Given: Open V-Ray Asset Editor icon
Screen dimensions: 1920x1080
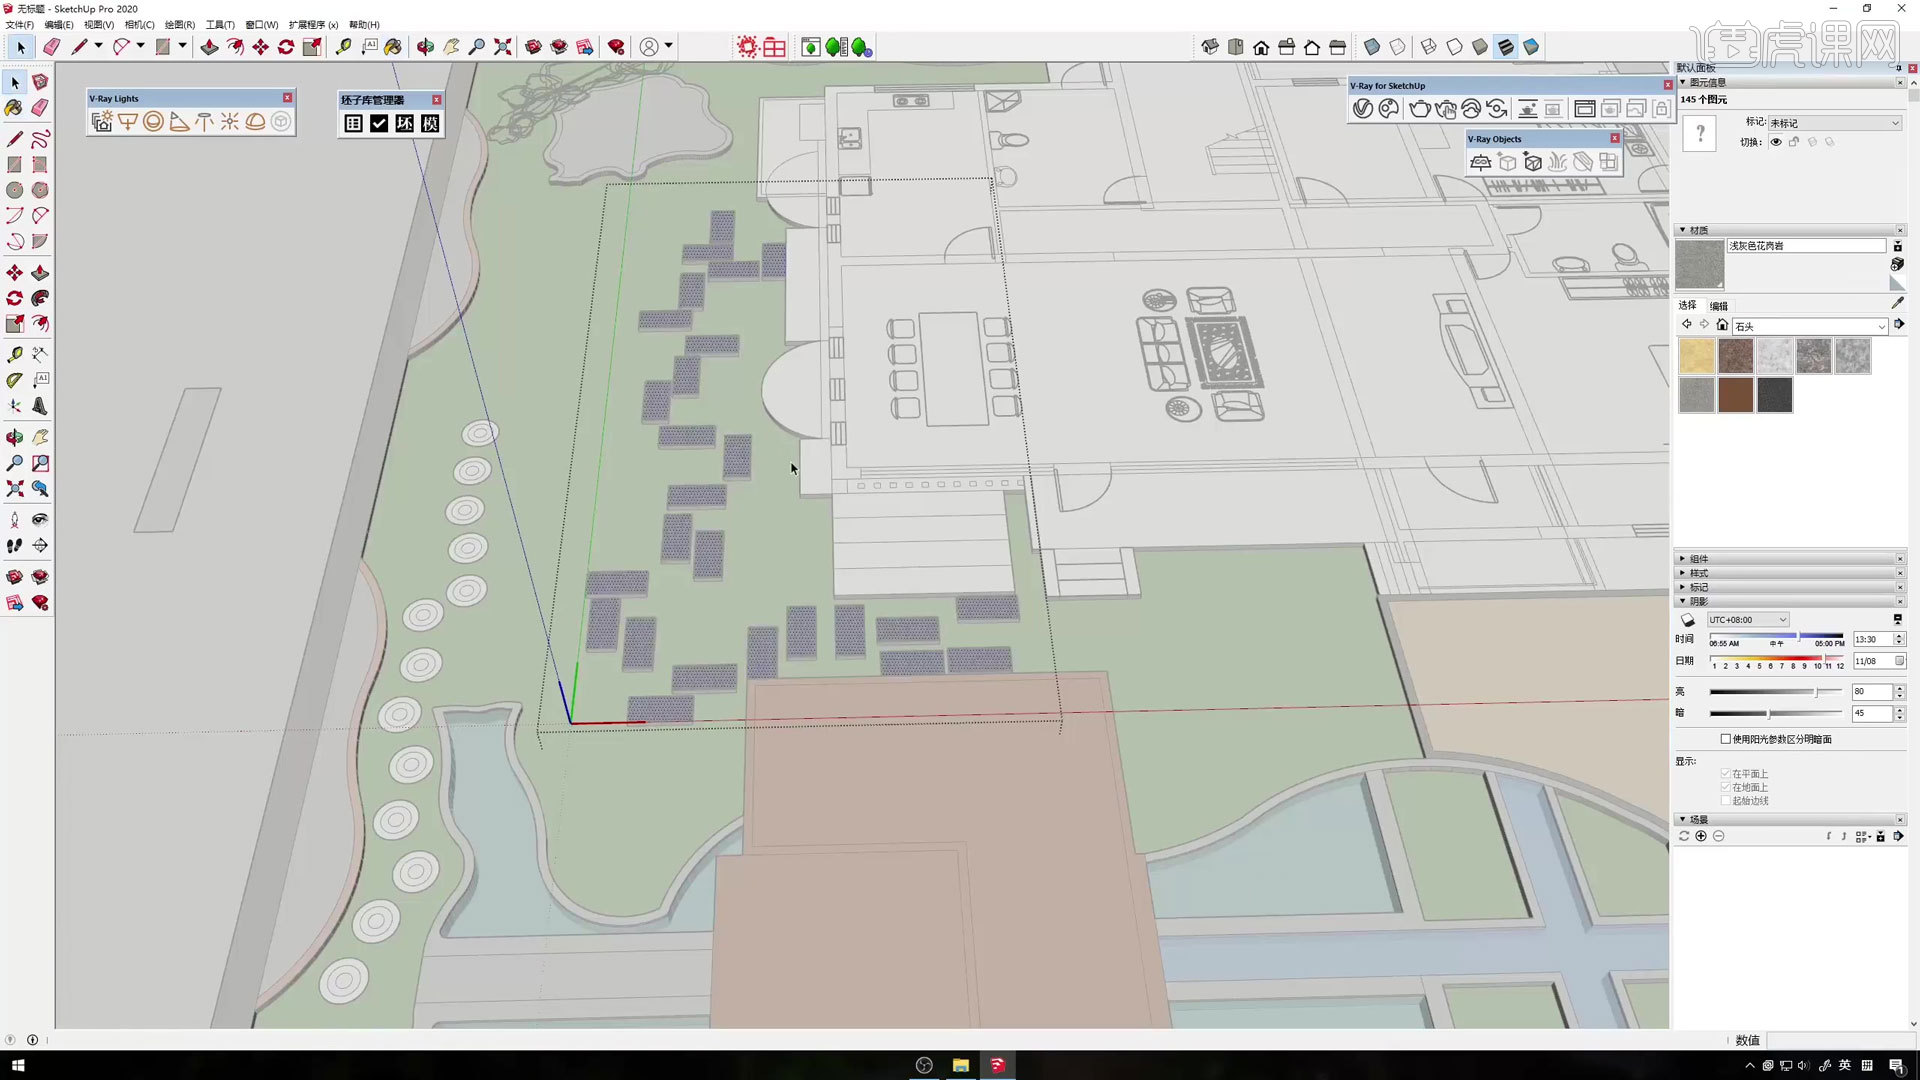Looking at the screenshot, I should tap(1363, 109).
